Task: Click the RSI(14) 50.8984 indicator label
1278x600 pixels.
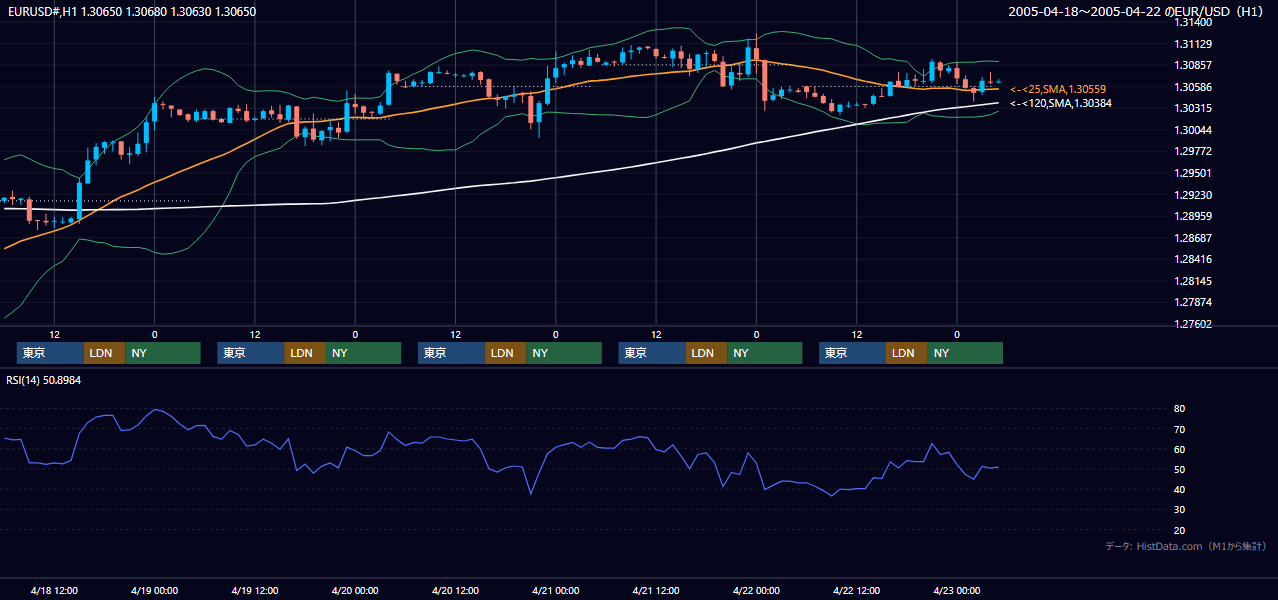Action: 44,380
